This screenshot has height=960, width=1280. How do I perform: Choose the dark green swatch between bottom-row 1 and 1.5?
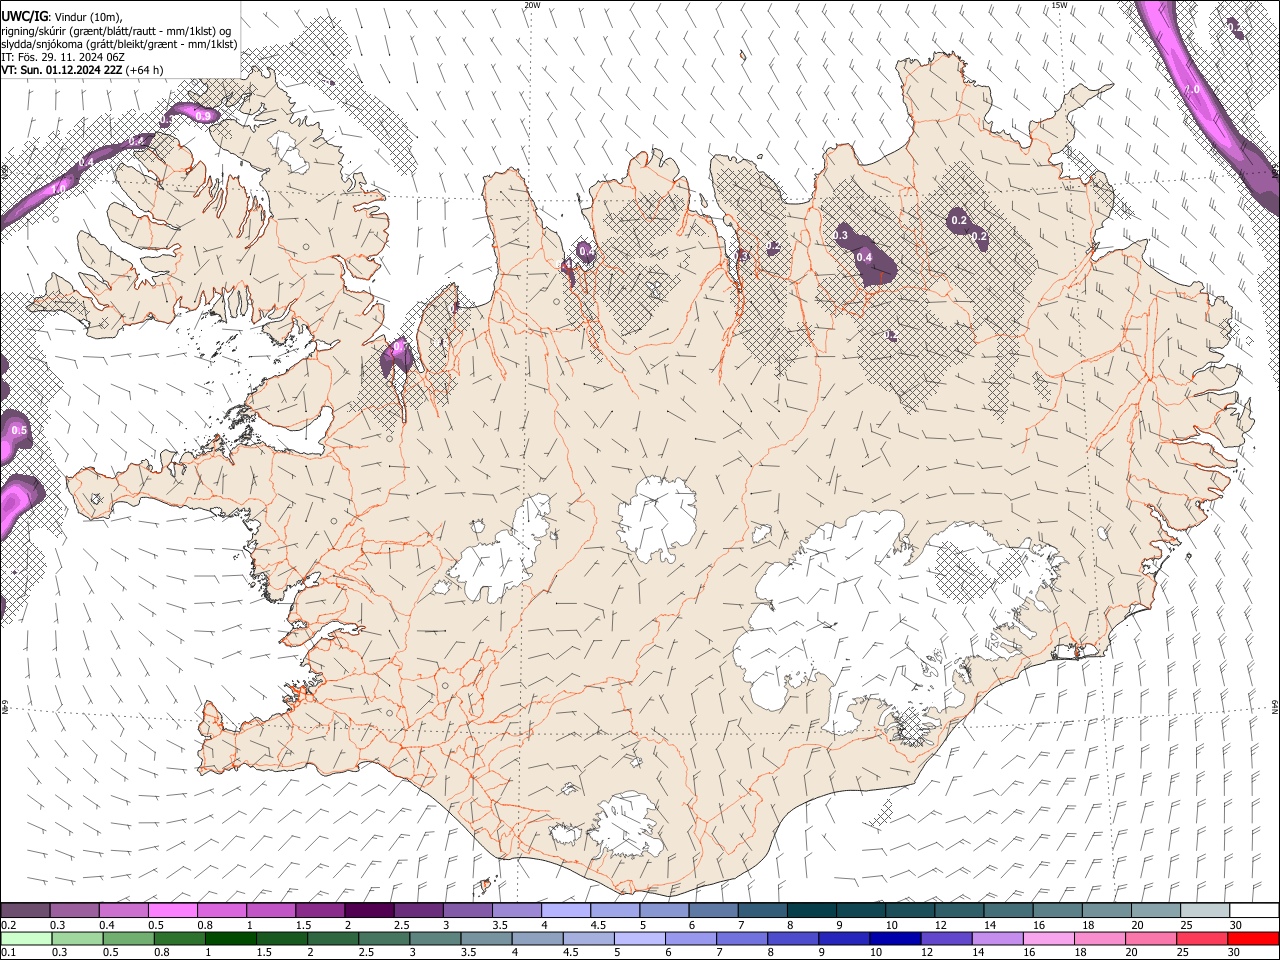click(x=231, y=938)
